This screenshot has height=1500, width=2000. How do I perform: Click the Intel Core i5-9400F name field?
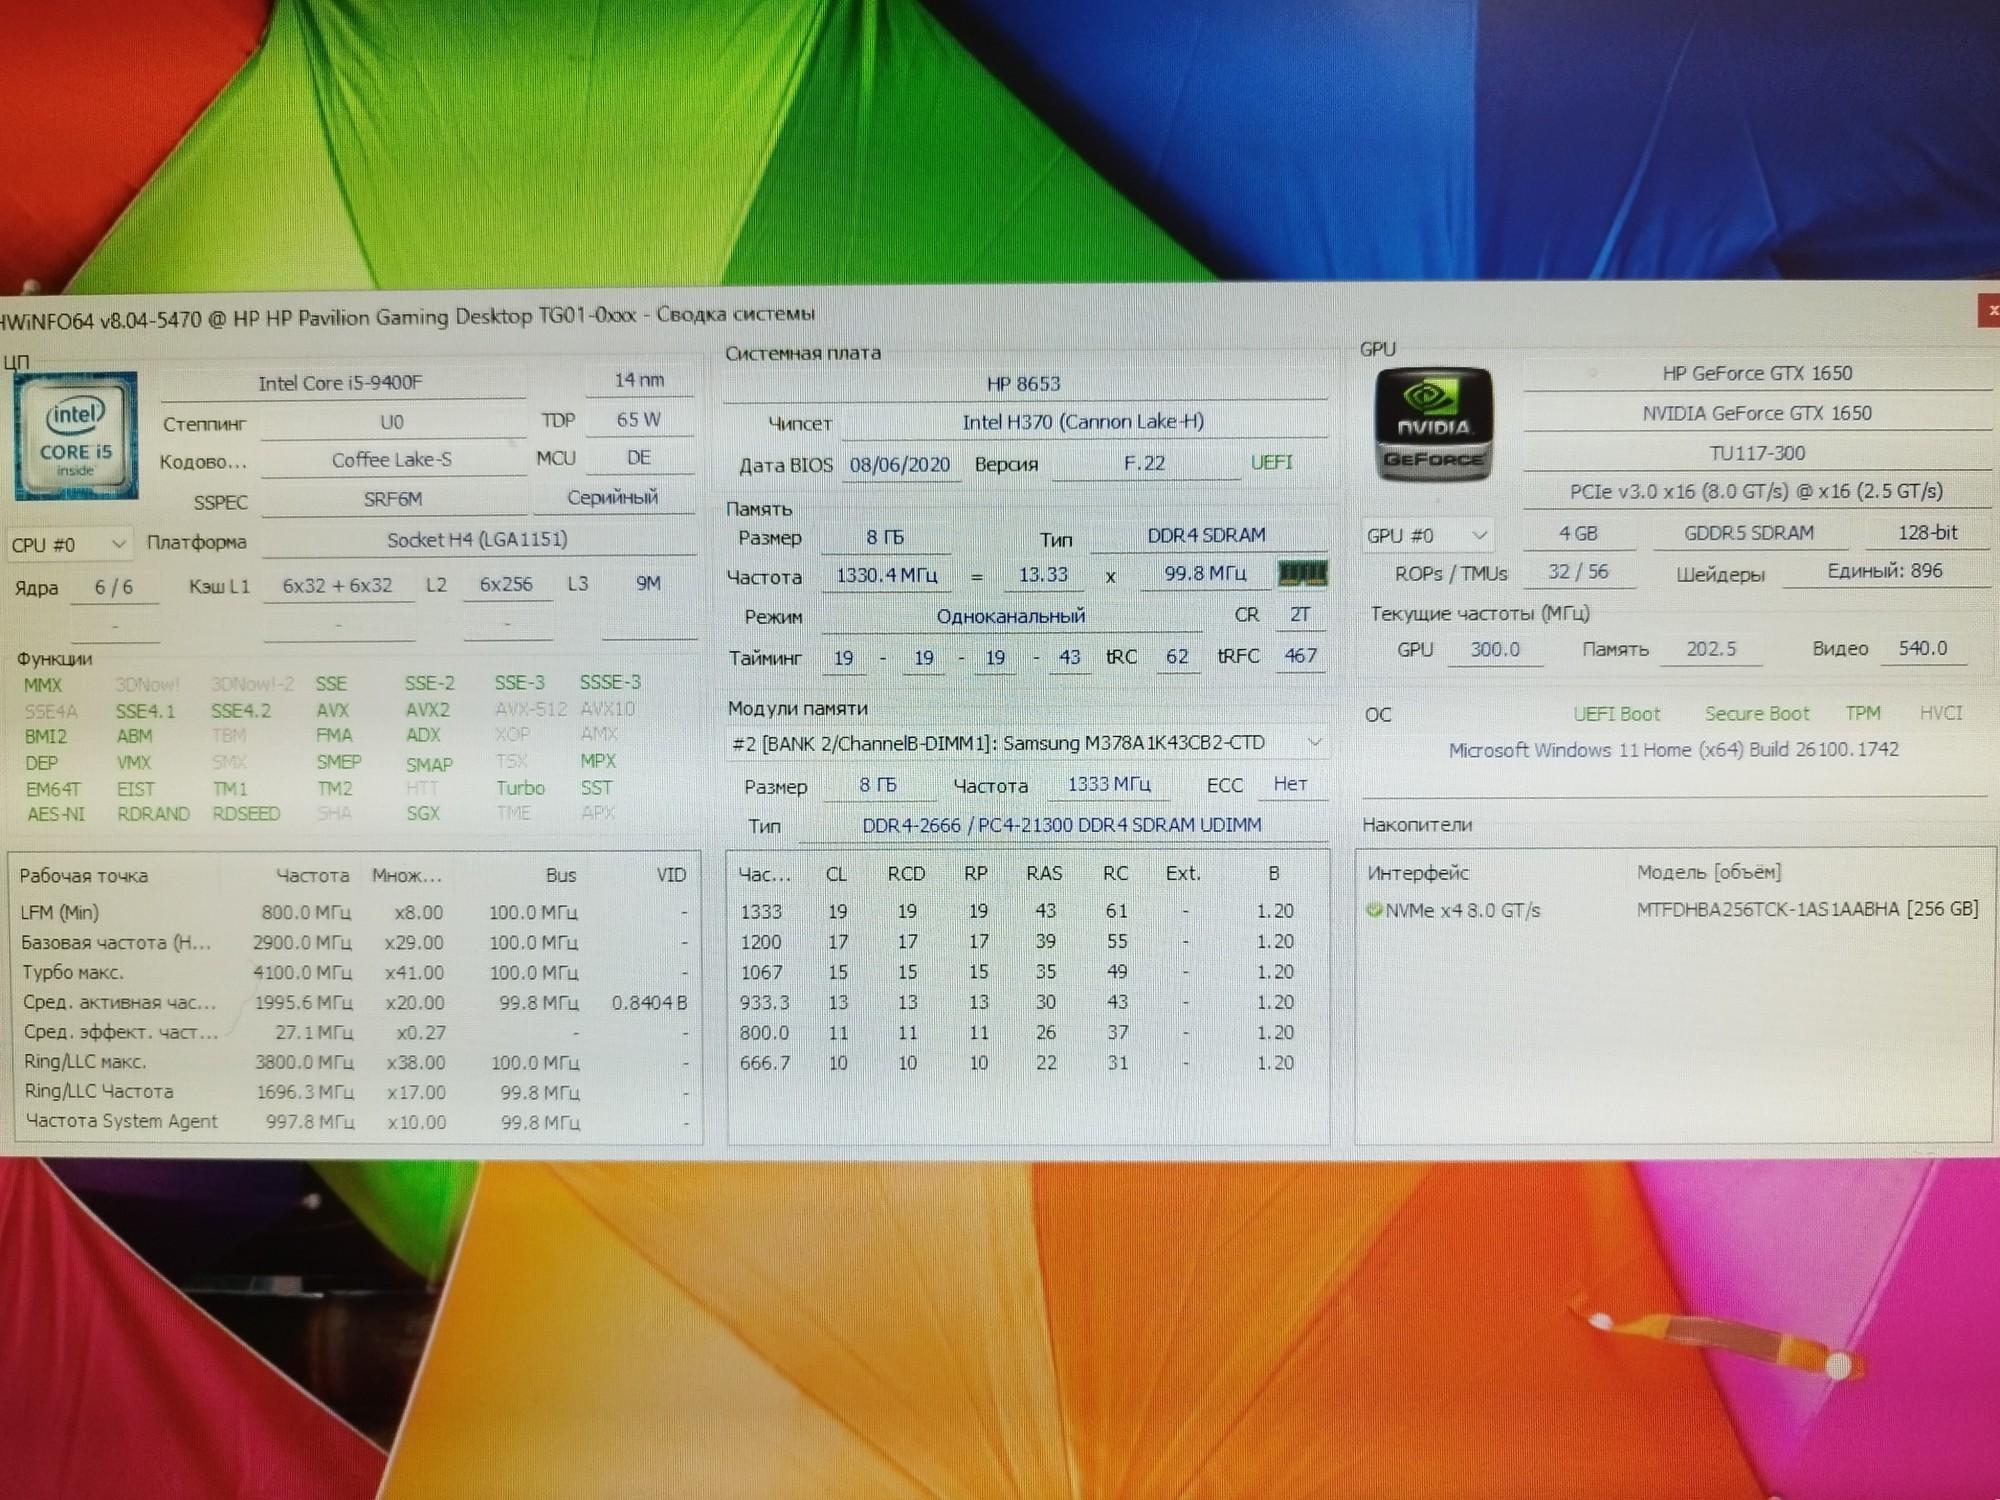[x=341, y=383]
